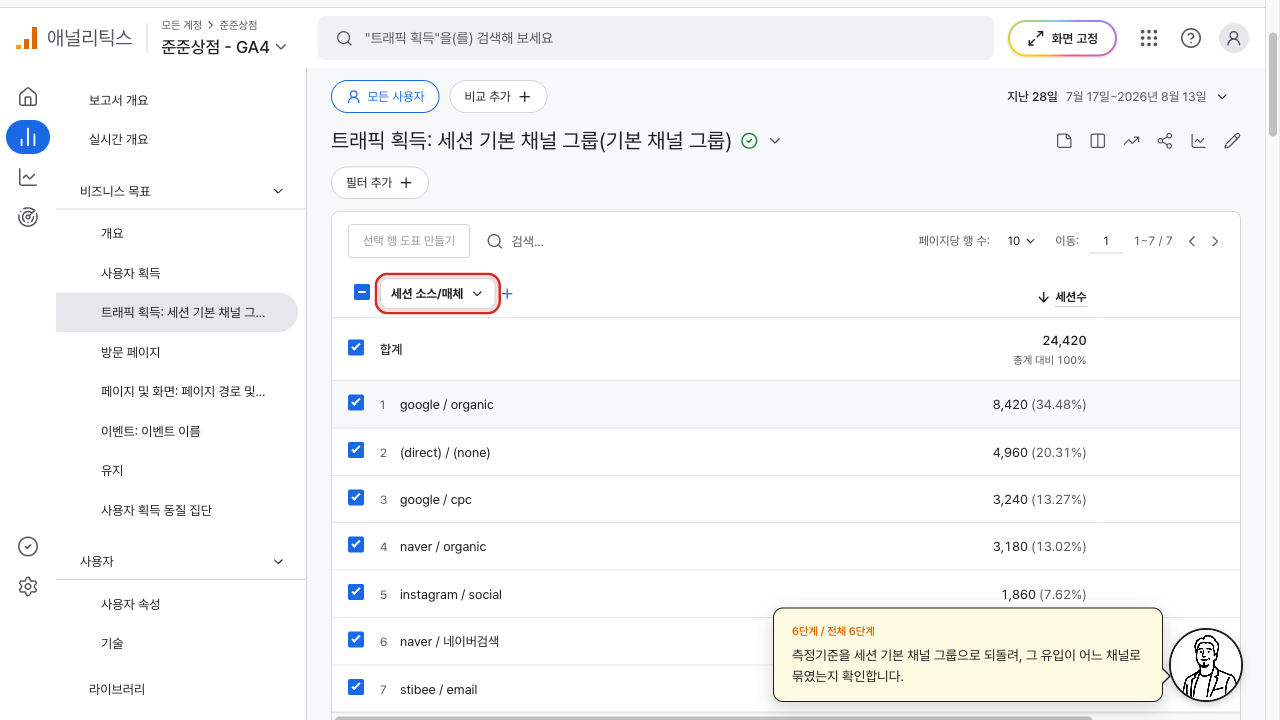The height and width of the screenshot is (720, 1280).
Task: Select the Reports bar-chart rail icon
Action: [28, 137]
